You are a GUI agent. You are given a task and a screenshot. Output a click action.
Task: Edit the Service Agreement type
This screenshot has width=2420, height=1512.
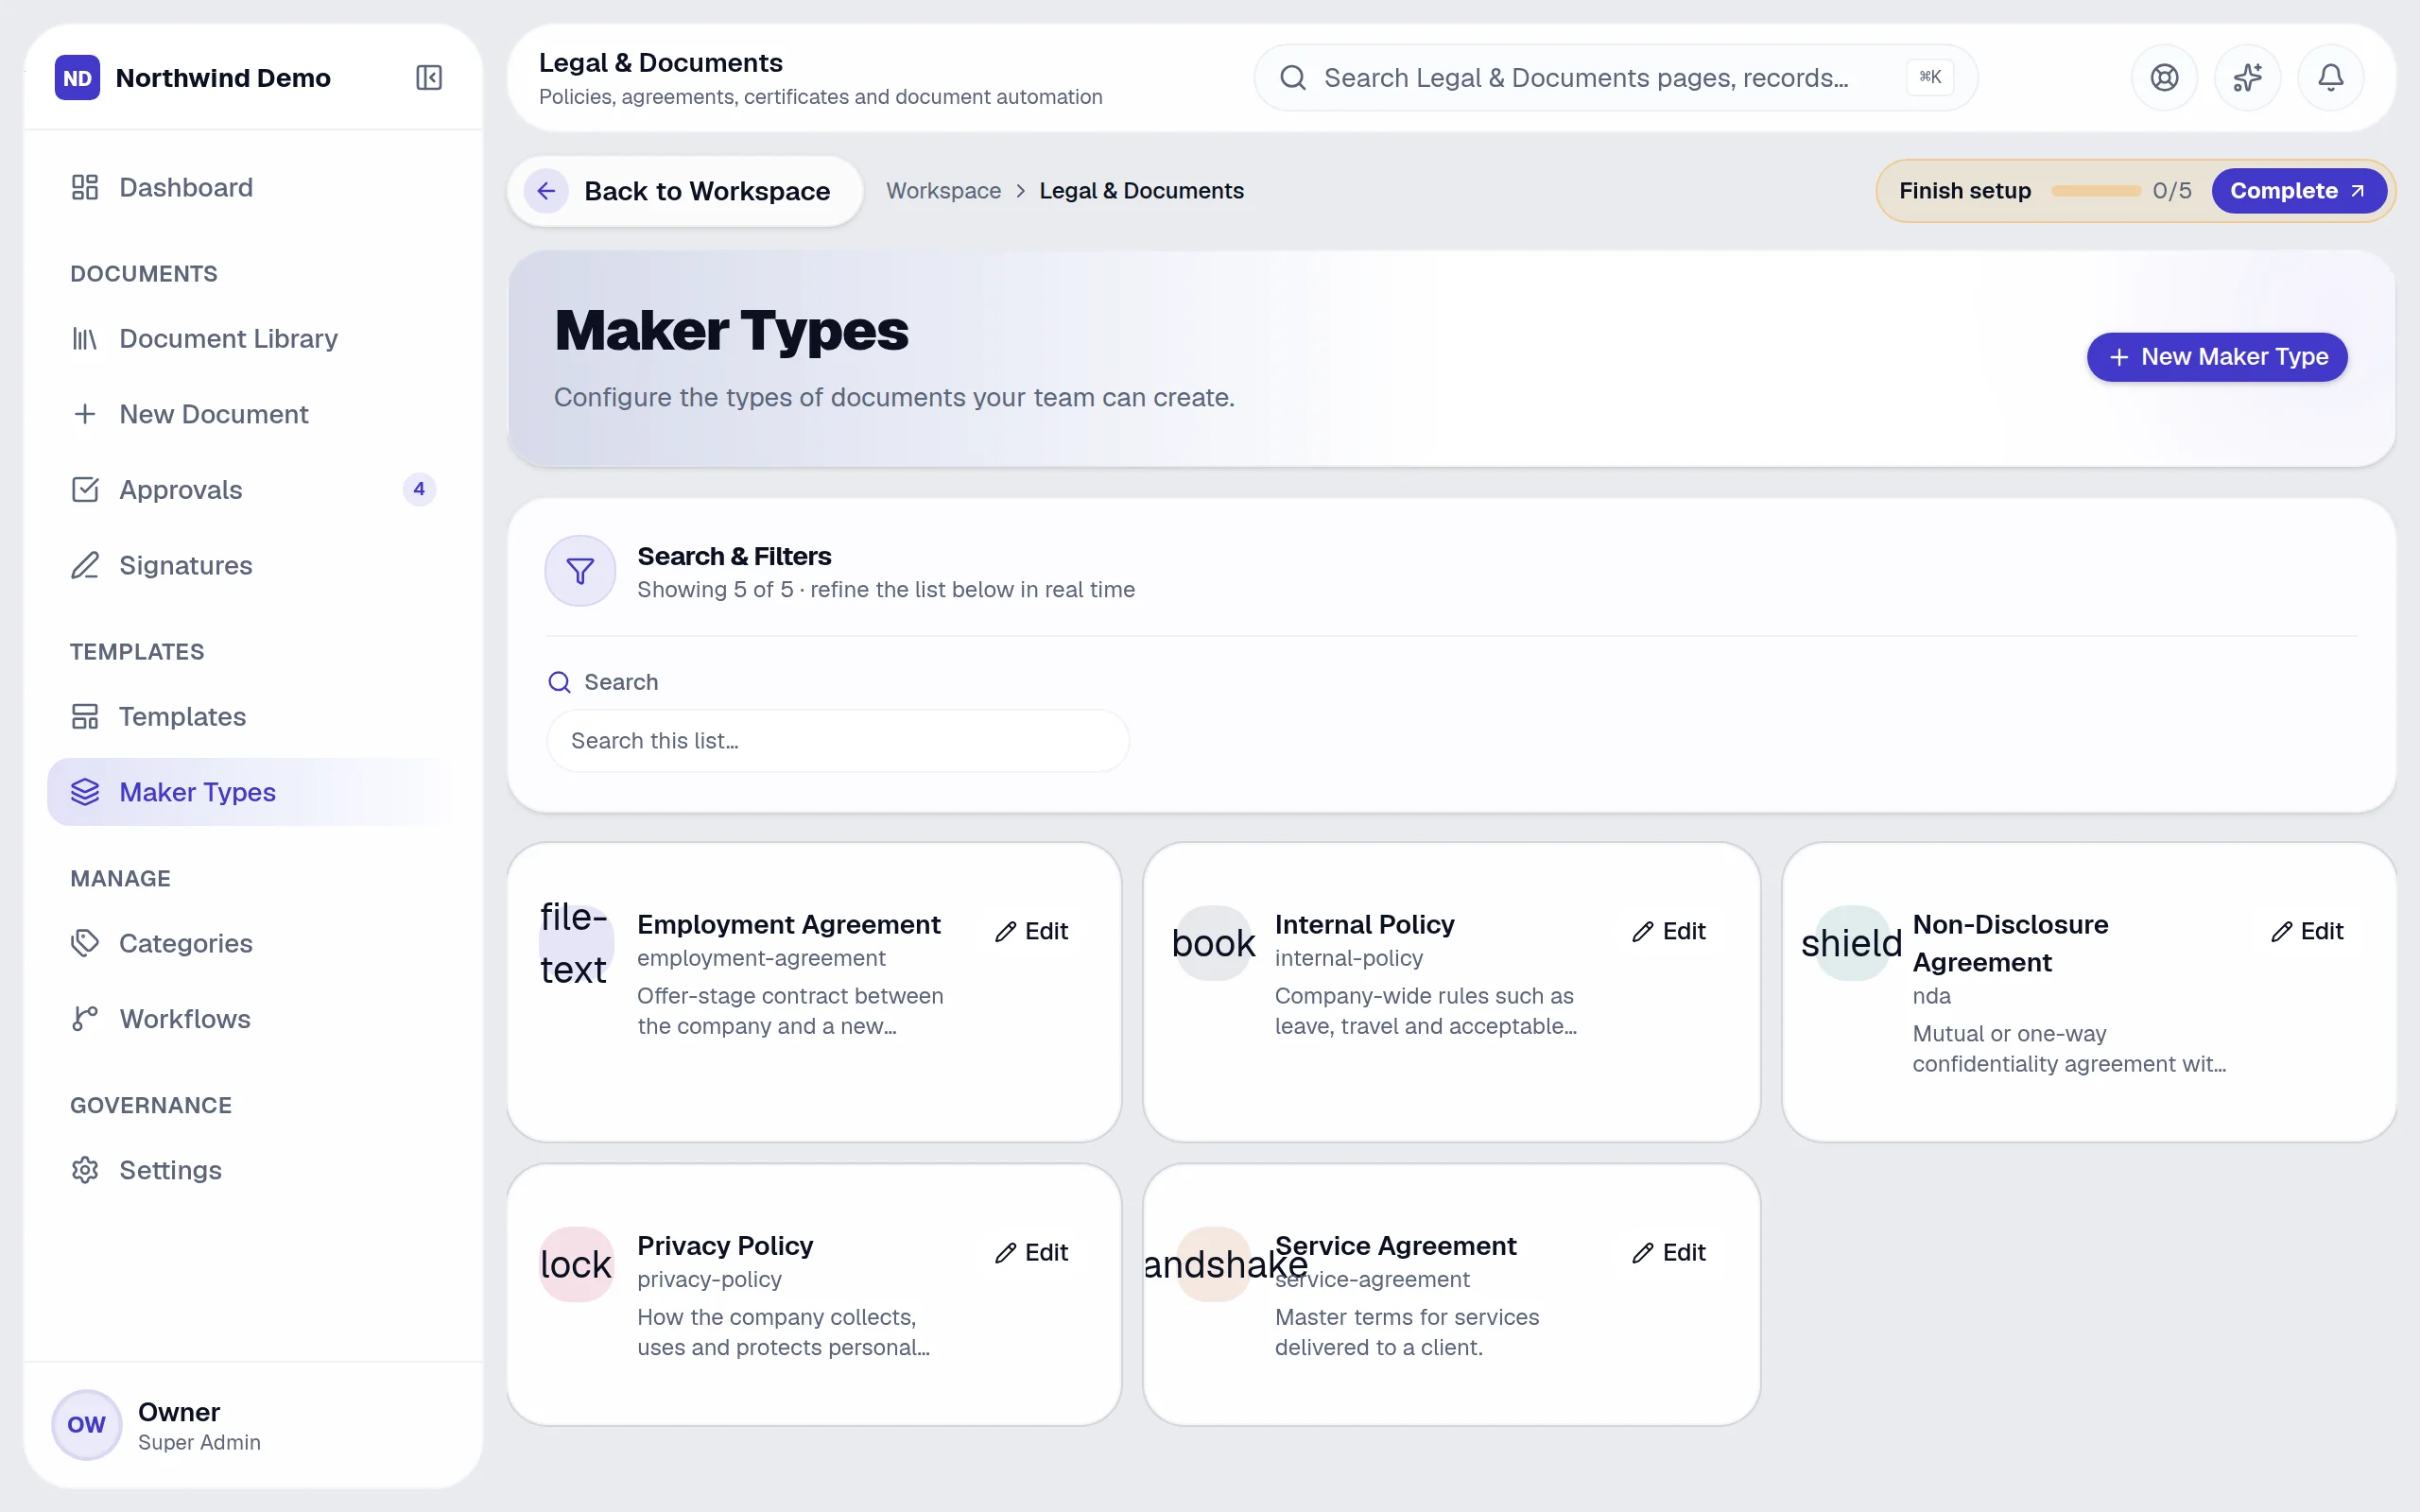[1669, 1253]
